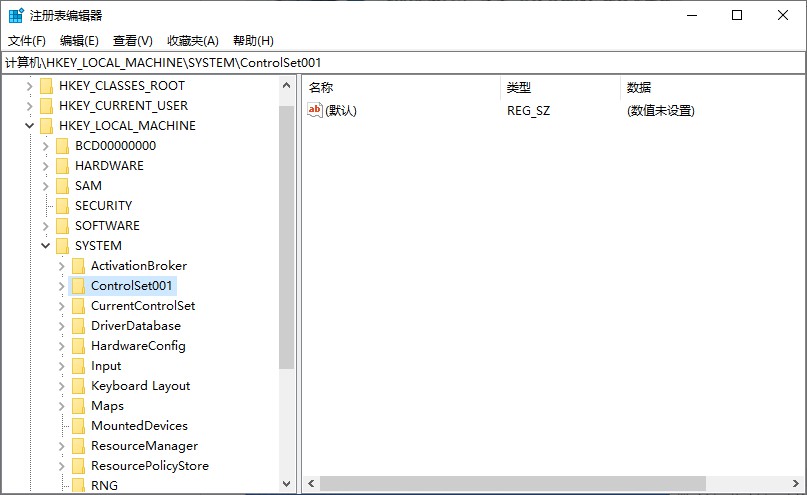Click the SOFTWARE folder icon
This screenshot has width=807, height=495.
point(62,226)
